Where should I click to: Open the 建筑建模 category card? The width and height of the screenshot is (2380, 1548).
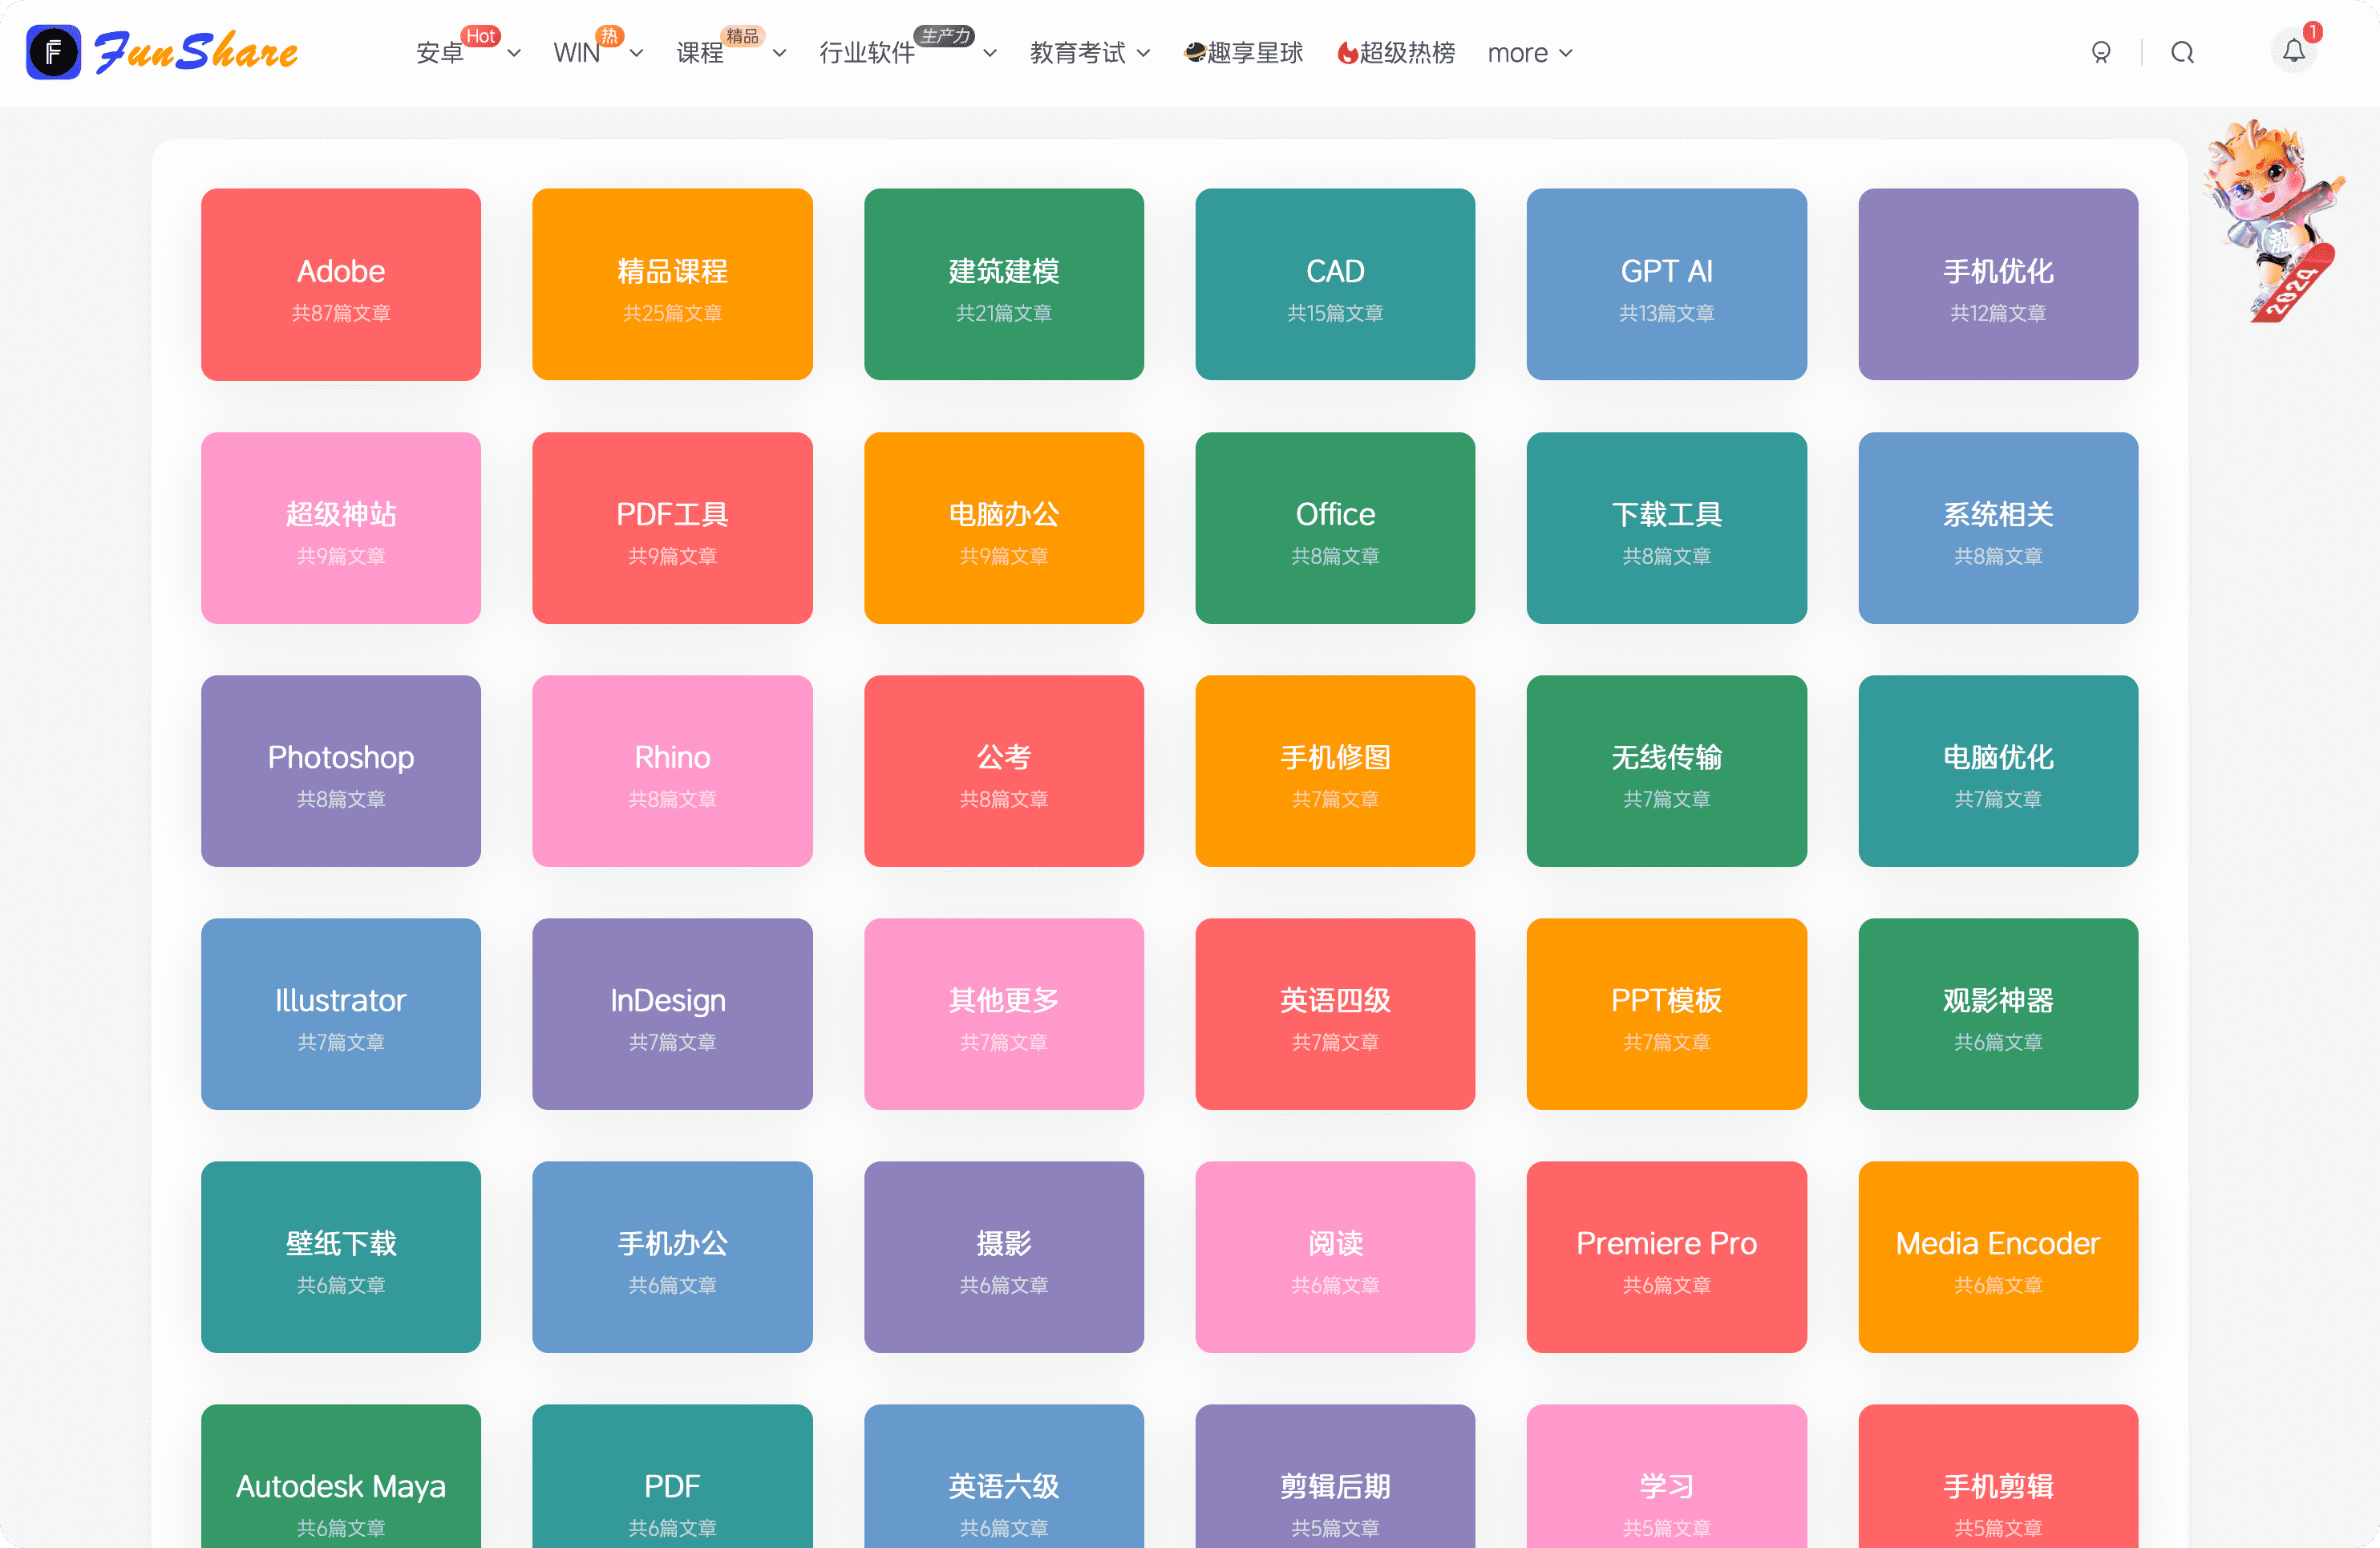(1004, 284)
